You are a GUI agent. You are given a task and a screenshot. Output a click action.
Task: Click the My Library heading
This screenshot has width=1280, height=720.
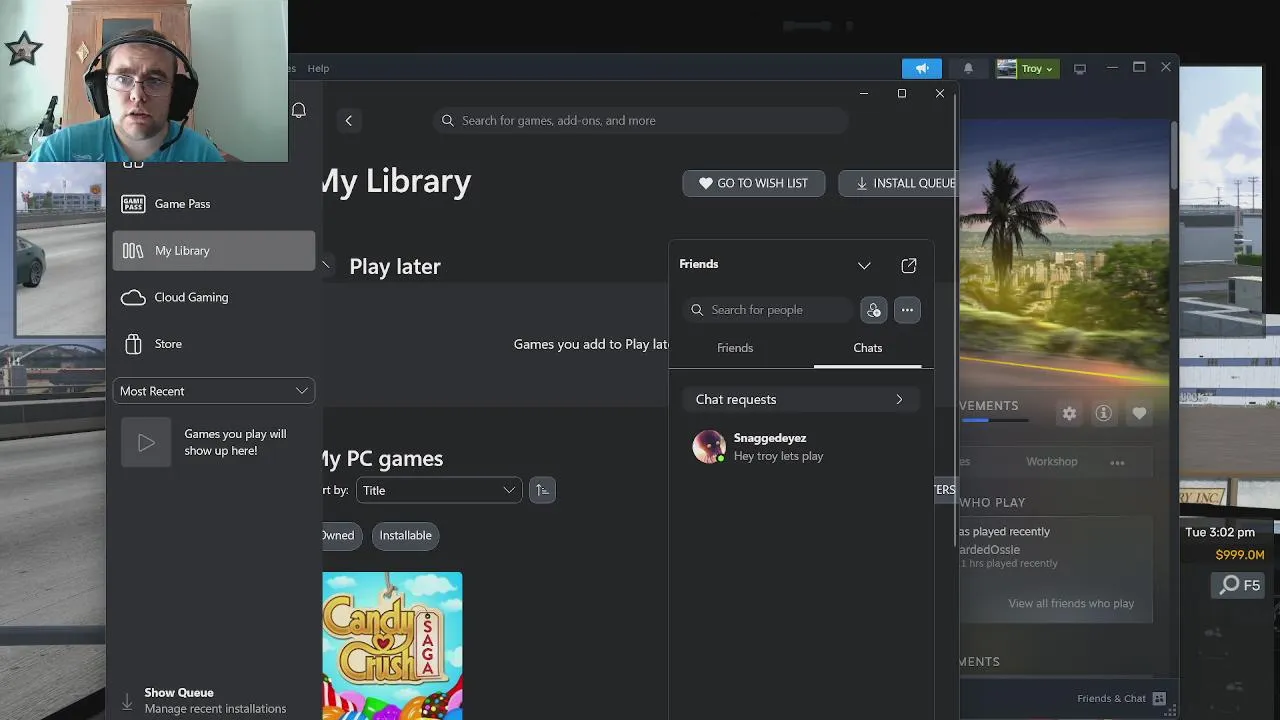[x=396, y=181]
